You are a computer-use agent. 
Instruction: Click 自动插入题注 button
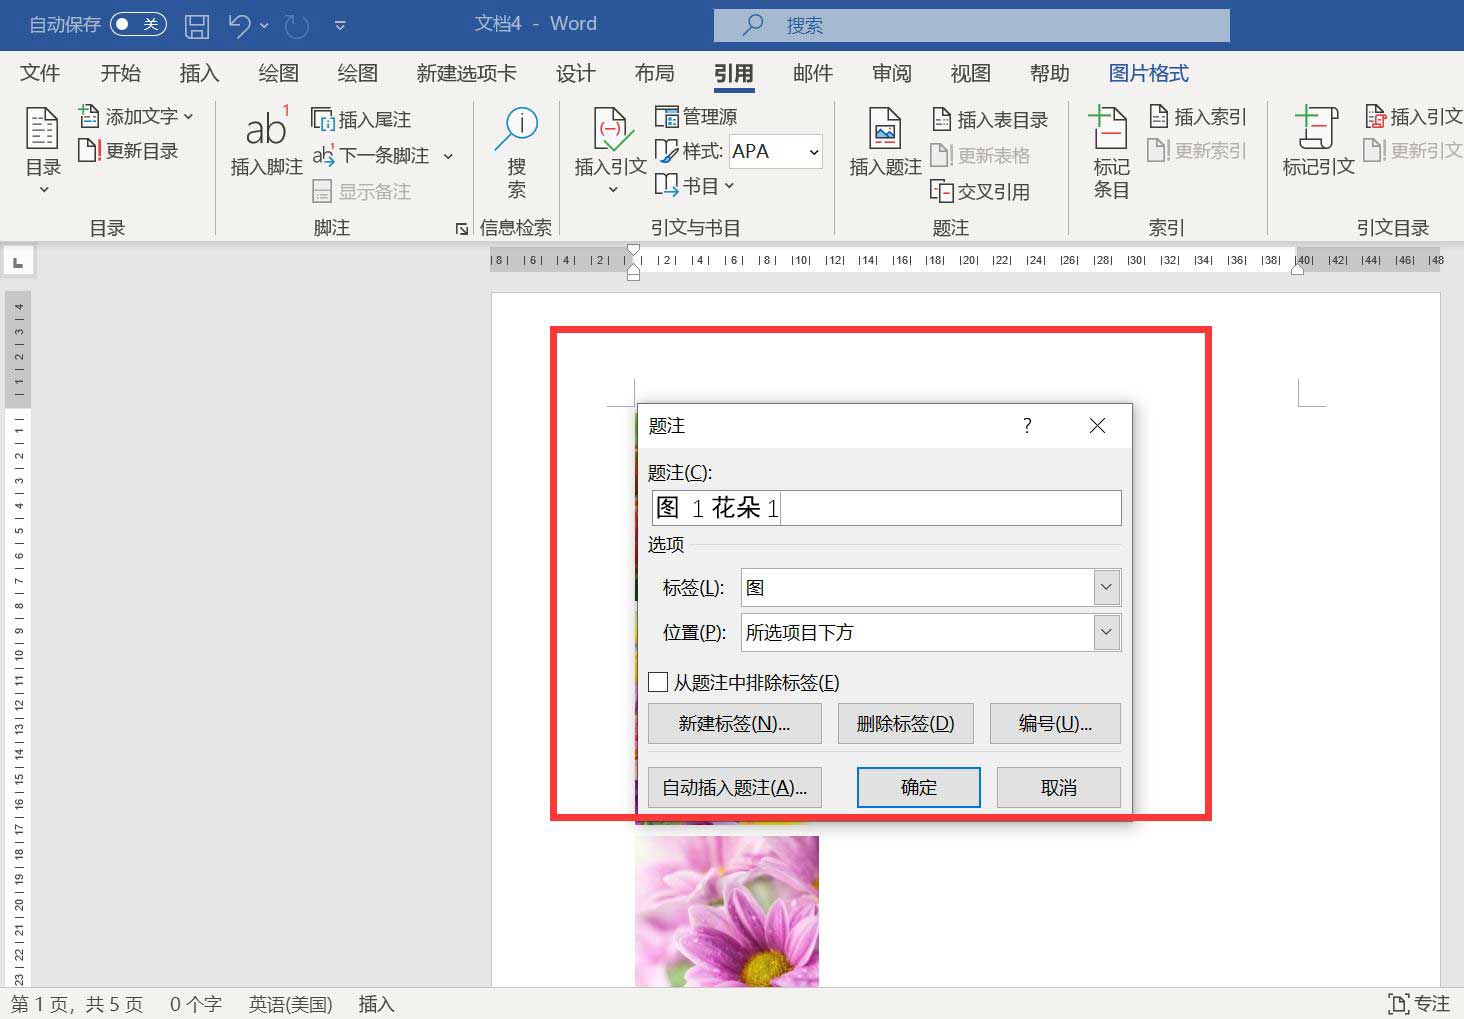[735, 788]
